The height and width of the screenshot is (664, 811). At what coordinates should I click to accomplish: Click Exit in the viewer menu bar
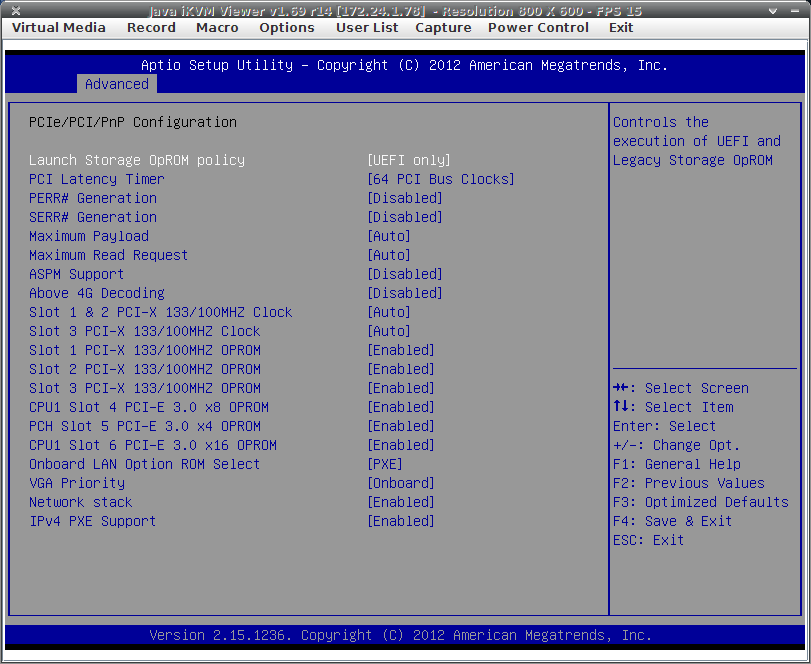coord(621,27)
